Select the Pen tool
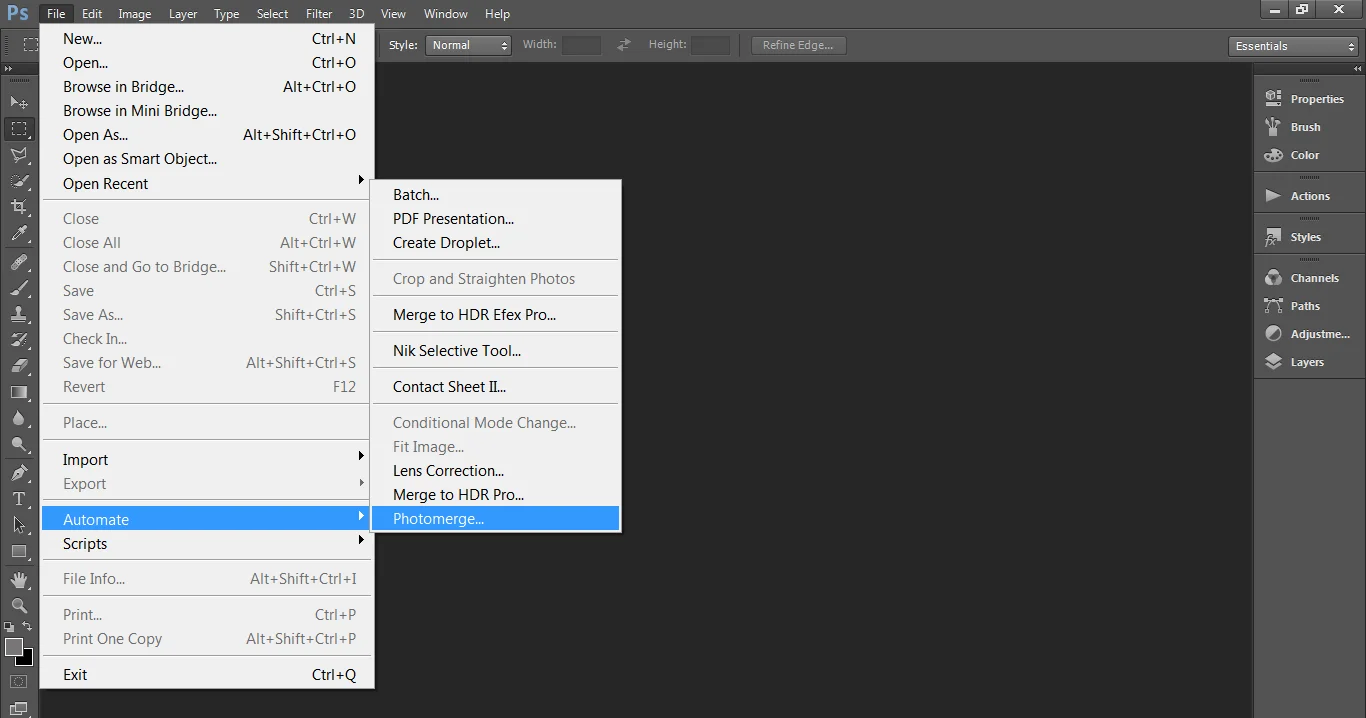The height and width of the screenshot is (718, 1366). pyautogui.click(x=19, y=473)
